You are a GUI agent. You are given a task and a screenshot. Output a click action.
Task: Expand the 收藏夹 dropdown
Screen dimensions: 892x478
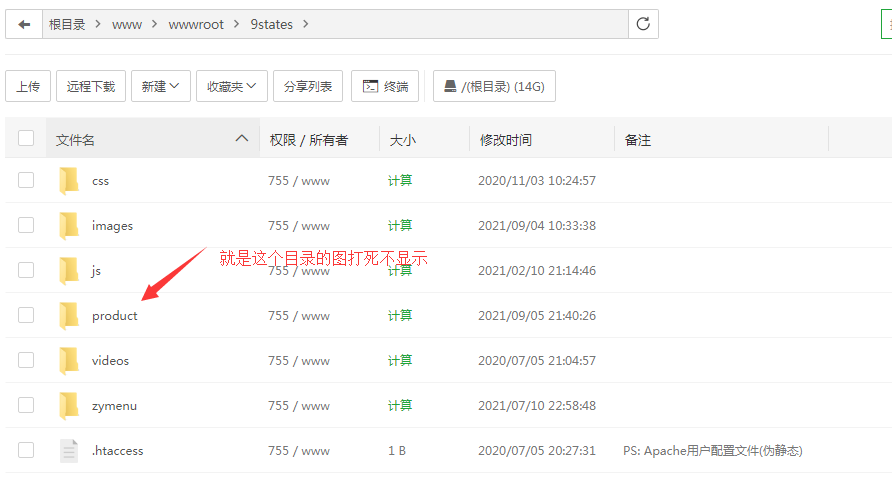click(232, 86)
